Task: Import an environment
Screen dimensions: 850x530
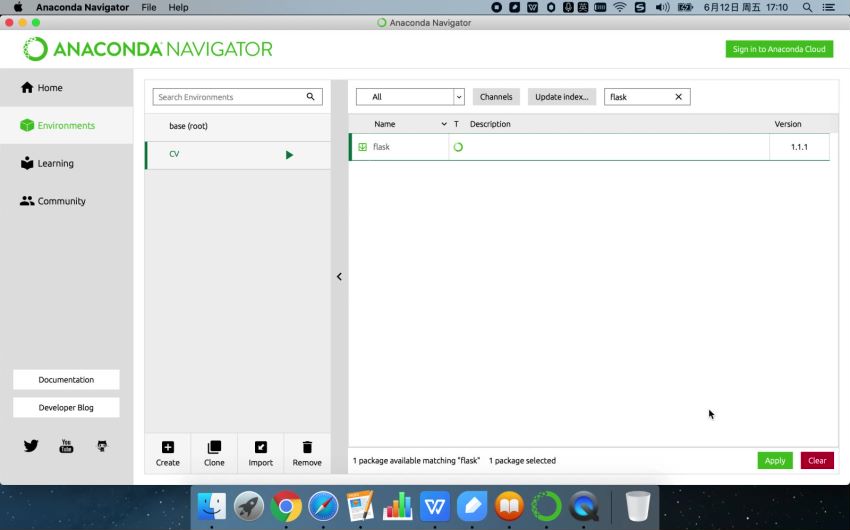Action: [x=261, y=454]
